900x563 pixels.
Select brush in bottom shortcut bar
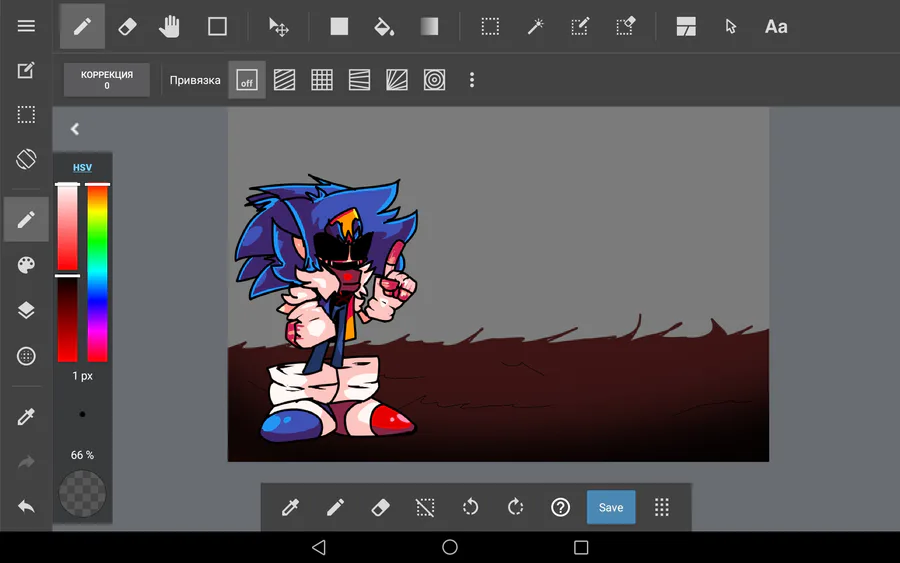point(335,507)
